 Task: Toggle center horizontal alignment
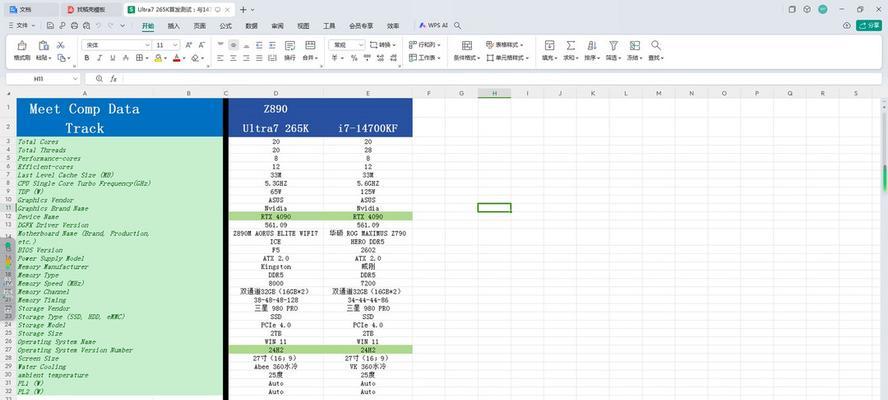click(x=233, y=58)
